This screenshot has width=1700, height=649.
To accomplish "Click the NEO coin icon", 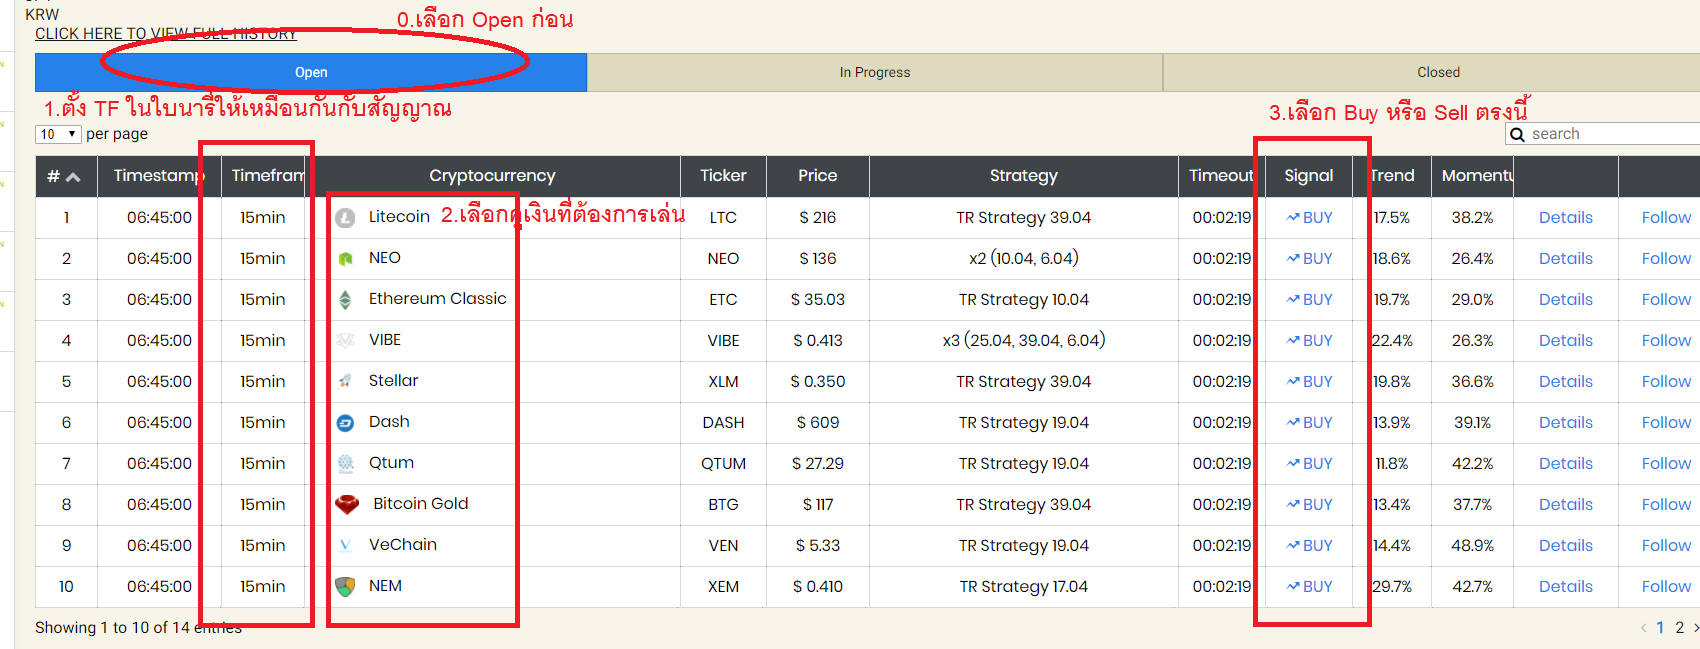I will tap(345, 259).
